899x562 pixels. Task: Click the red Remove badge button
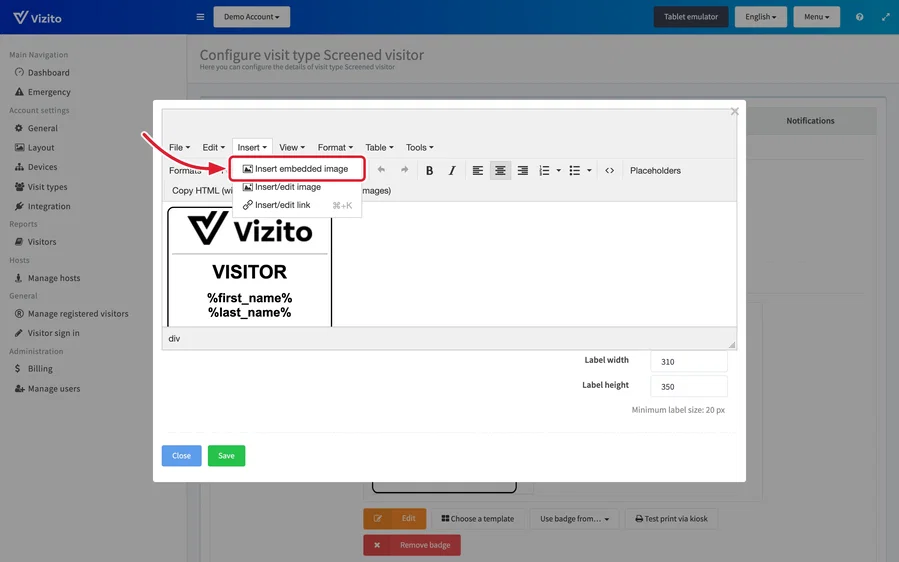point(412,545)
